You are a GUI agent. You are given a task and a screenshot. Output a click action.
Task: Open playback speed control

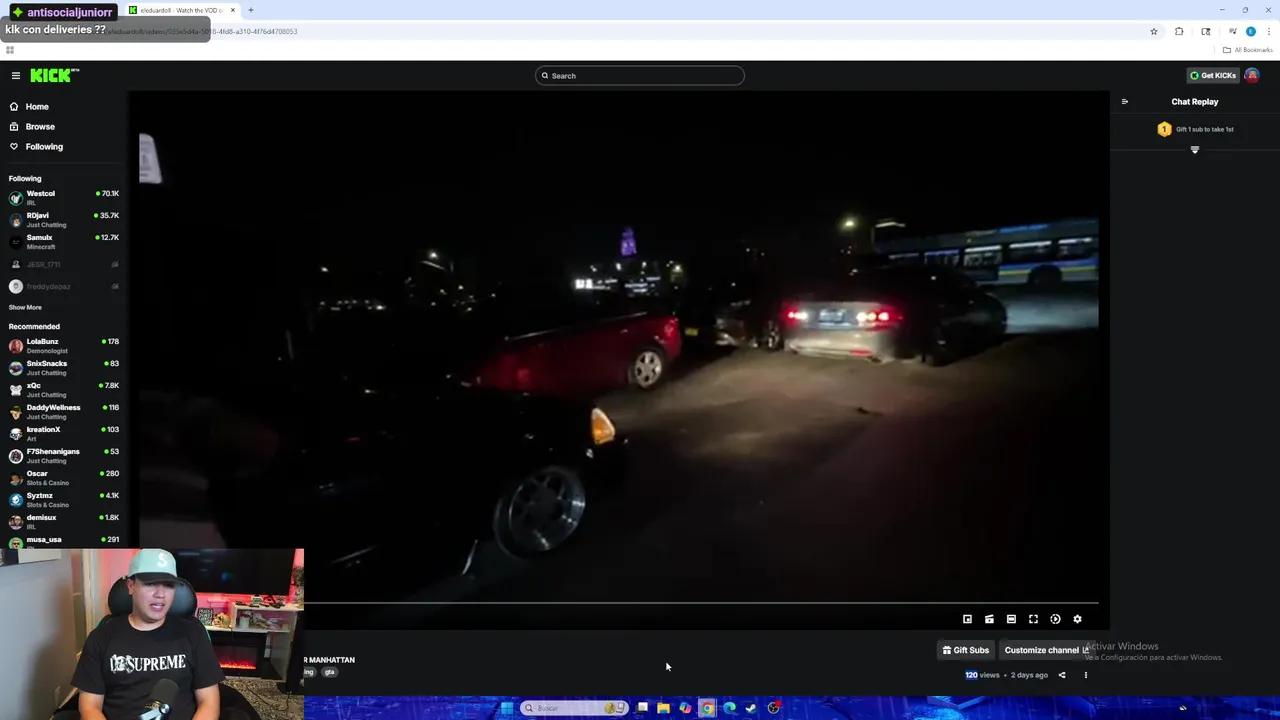coord(1055,619)
